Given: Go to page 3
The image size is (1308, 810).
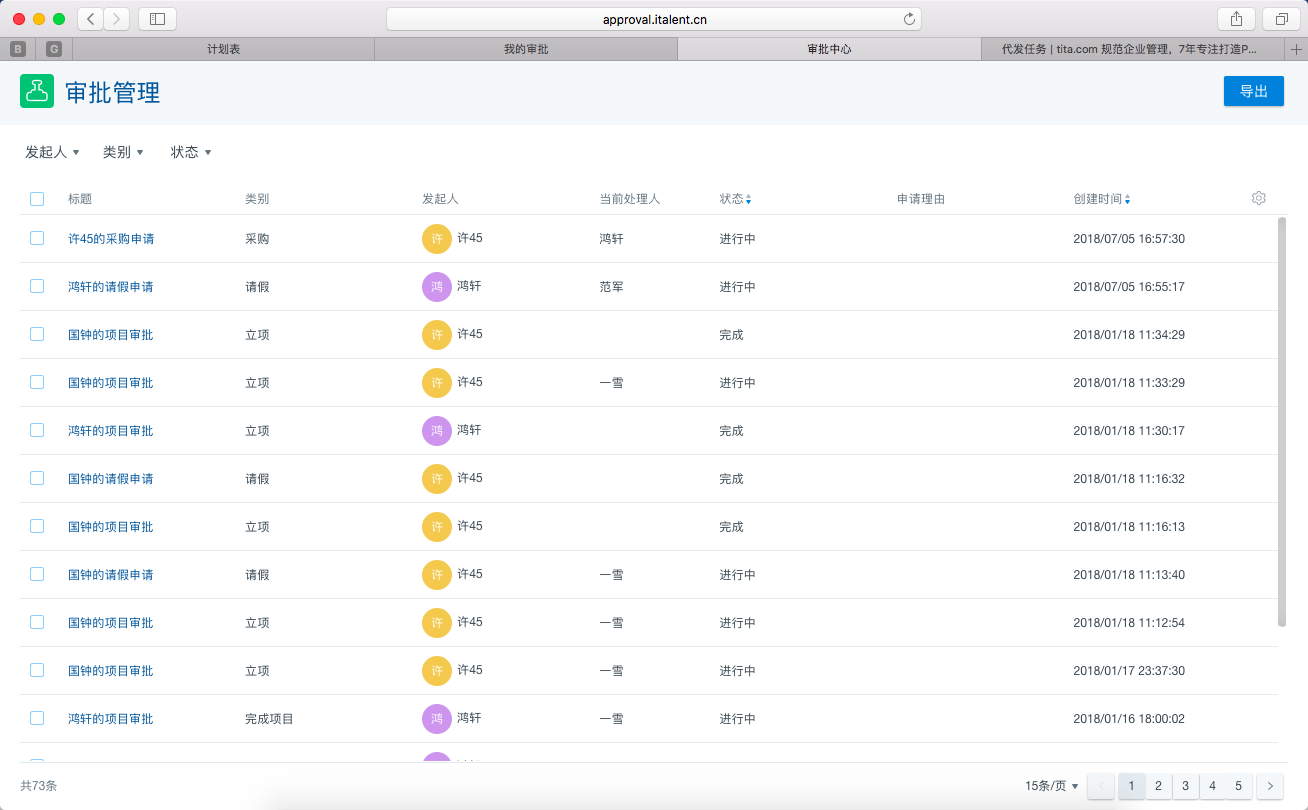Looking at the screenshot, I should click(x=1185, y=786).
